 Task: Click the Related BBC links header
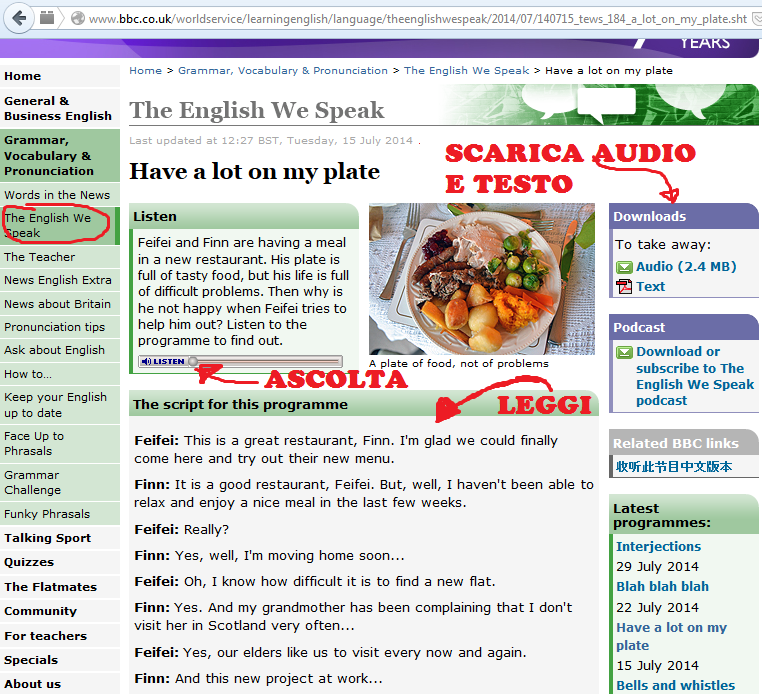click(684, 443)
